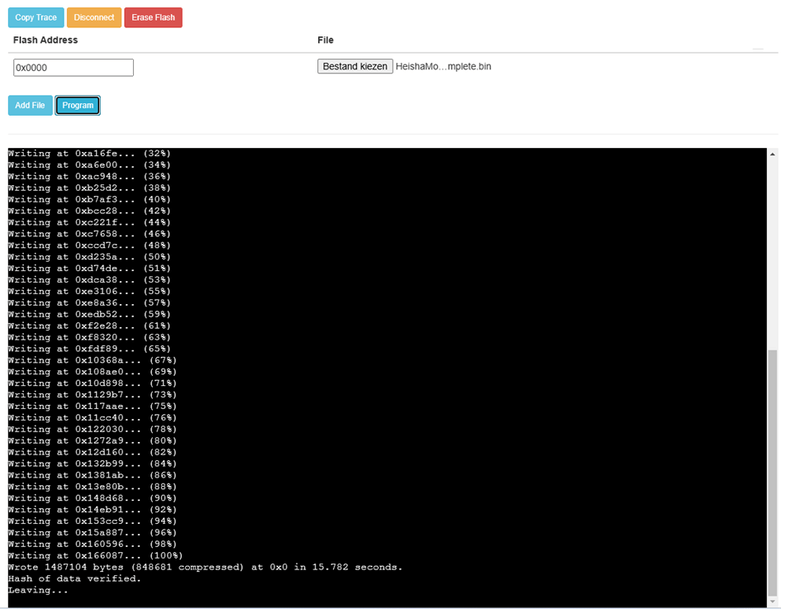Click the Program button to flash

point(78,106)
